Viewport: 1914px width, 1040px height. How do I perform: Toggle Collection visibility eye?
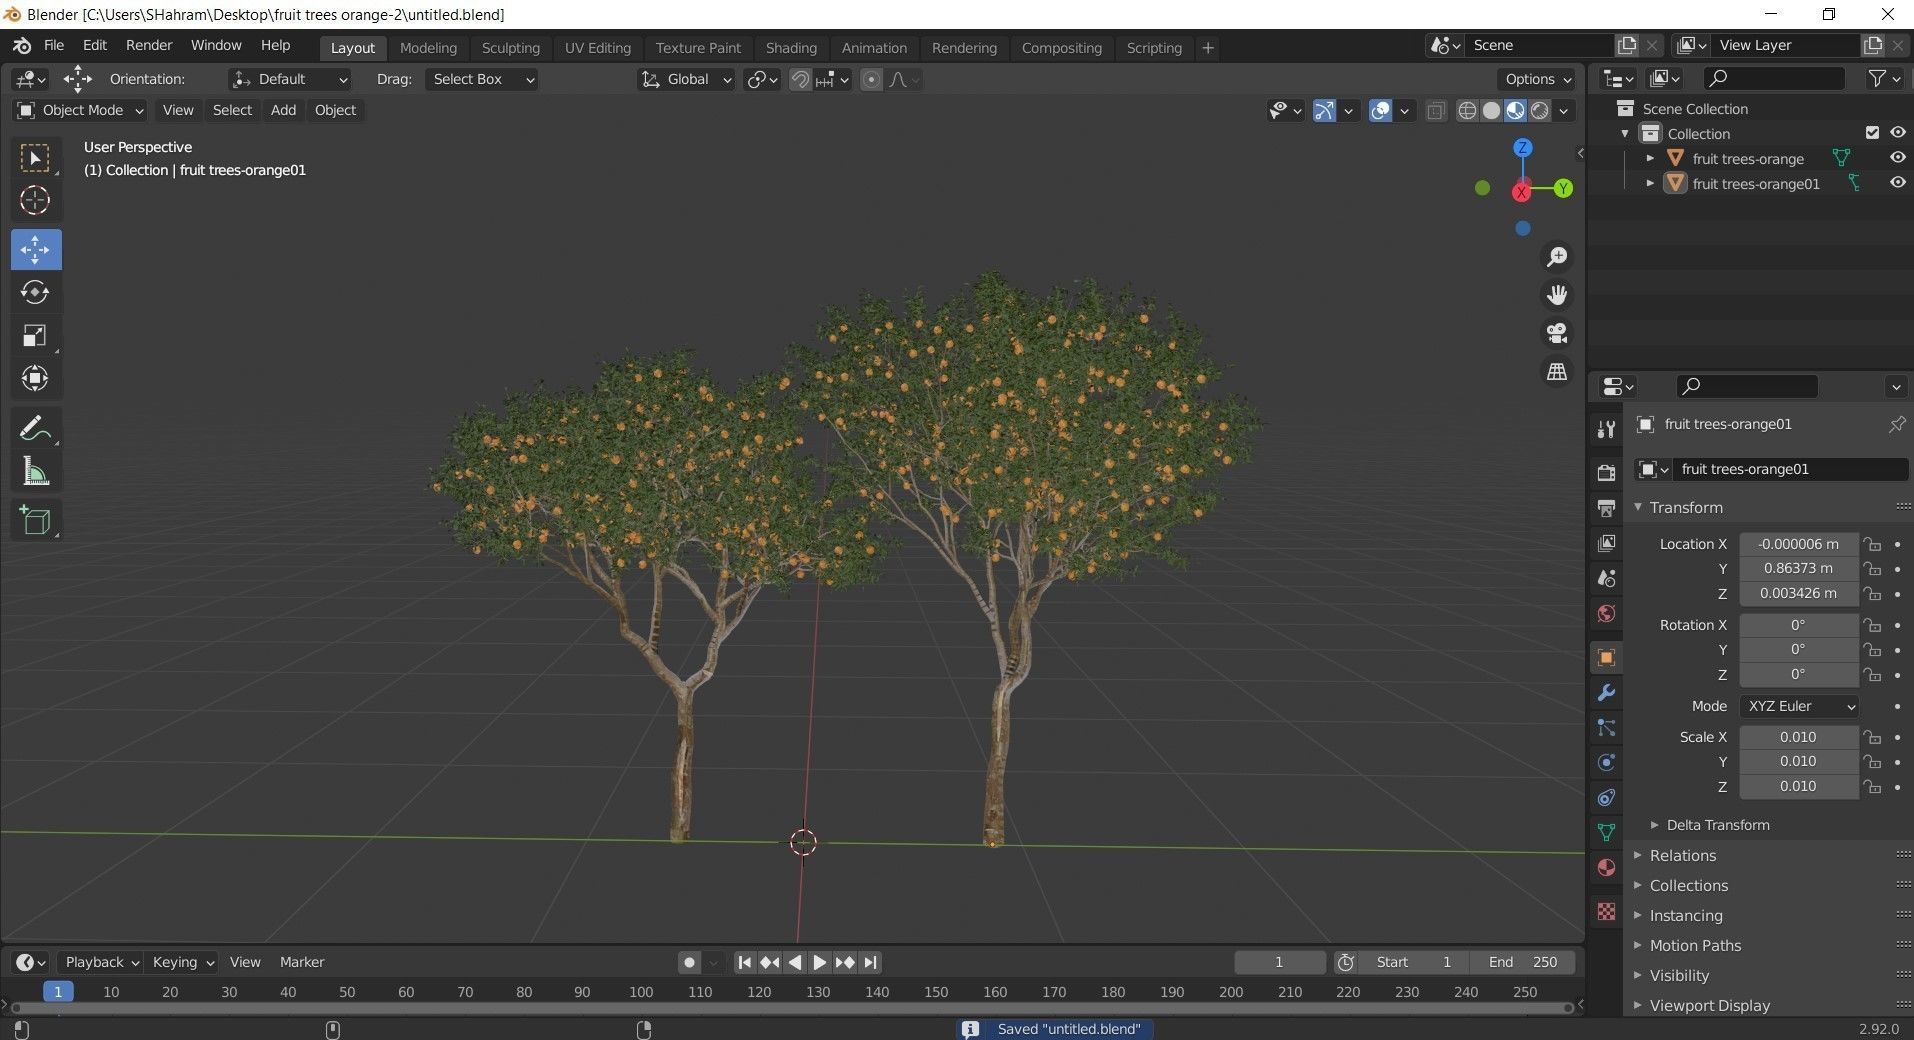[x=1897, y=133]
